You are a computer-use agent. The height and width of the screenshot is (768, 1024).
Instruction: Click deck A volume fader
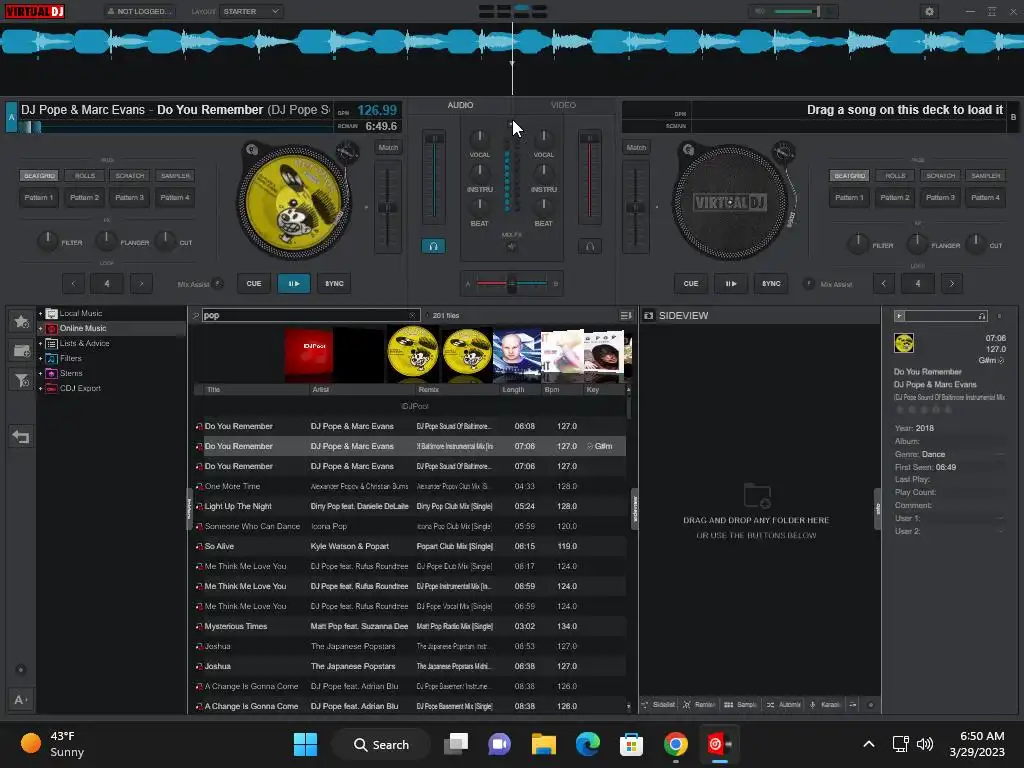pos(434,176)
